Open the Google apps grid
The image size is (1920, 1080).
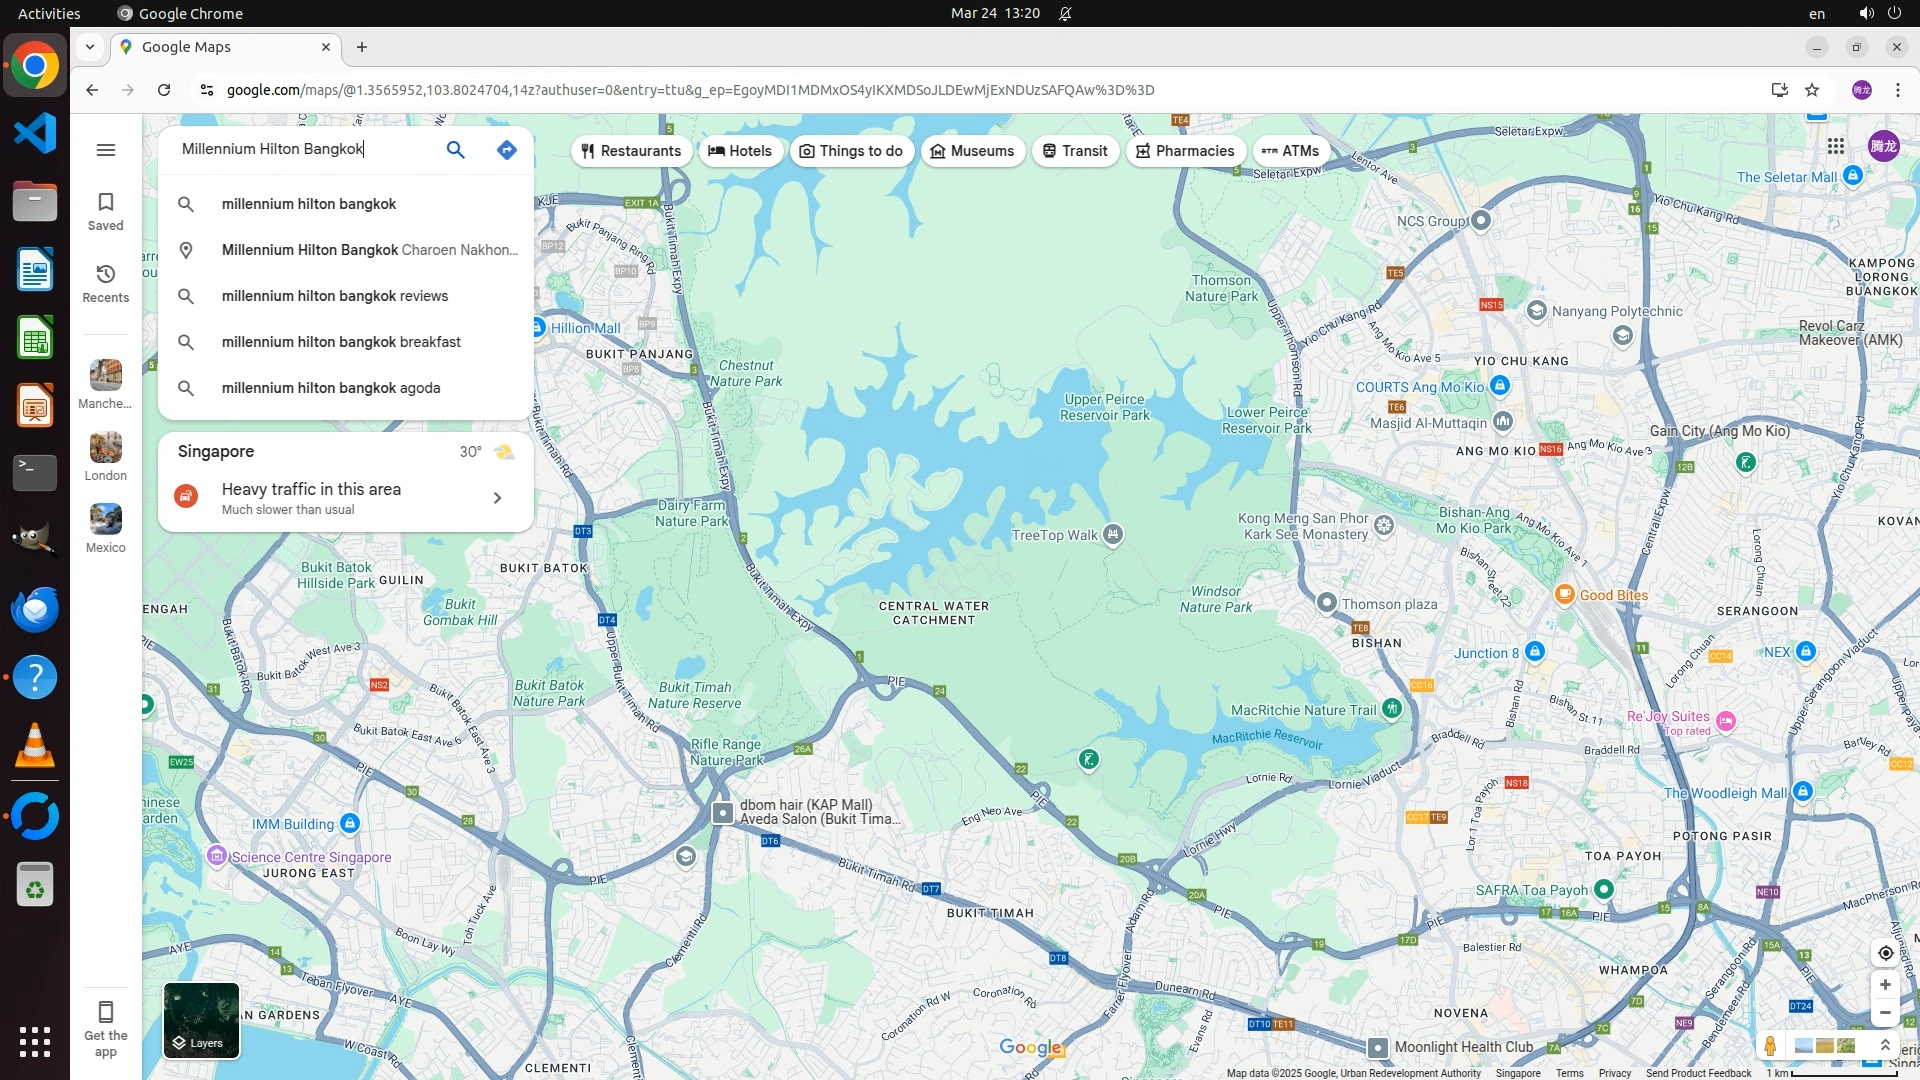pyautogui.click(x=1835, y=146)
